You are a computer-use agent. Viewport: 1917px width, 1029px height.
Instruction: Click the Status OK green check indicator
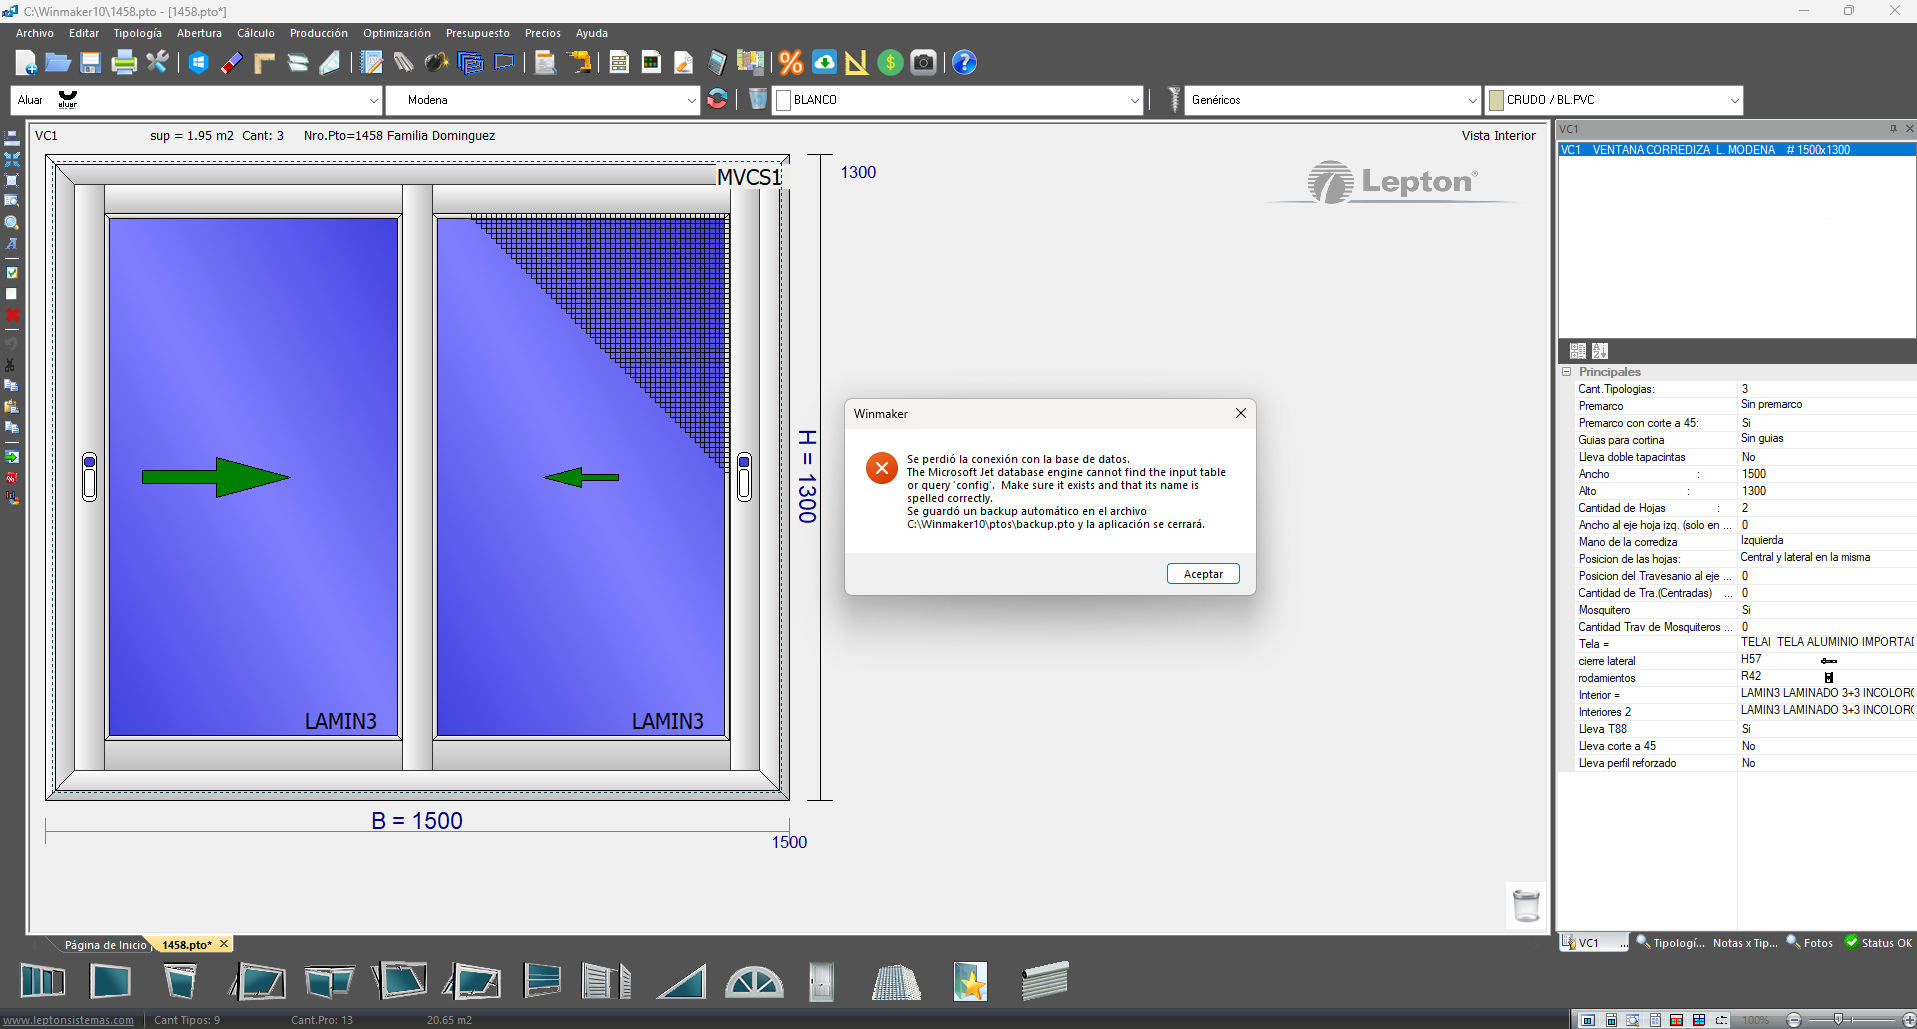pyautogui.click(x=1878, y=943)
